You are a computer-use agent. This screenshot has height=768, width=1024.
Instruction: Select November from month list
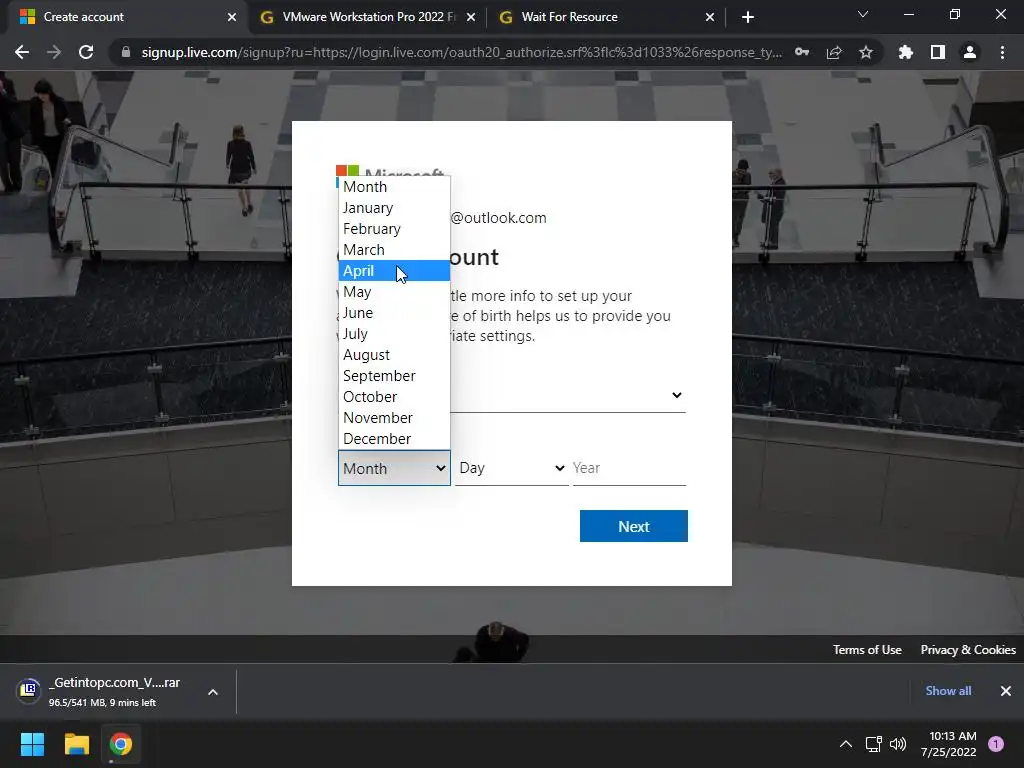pyautogui.click(x=394, y=417)
